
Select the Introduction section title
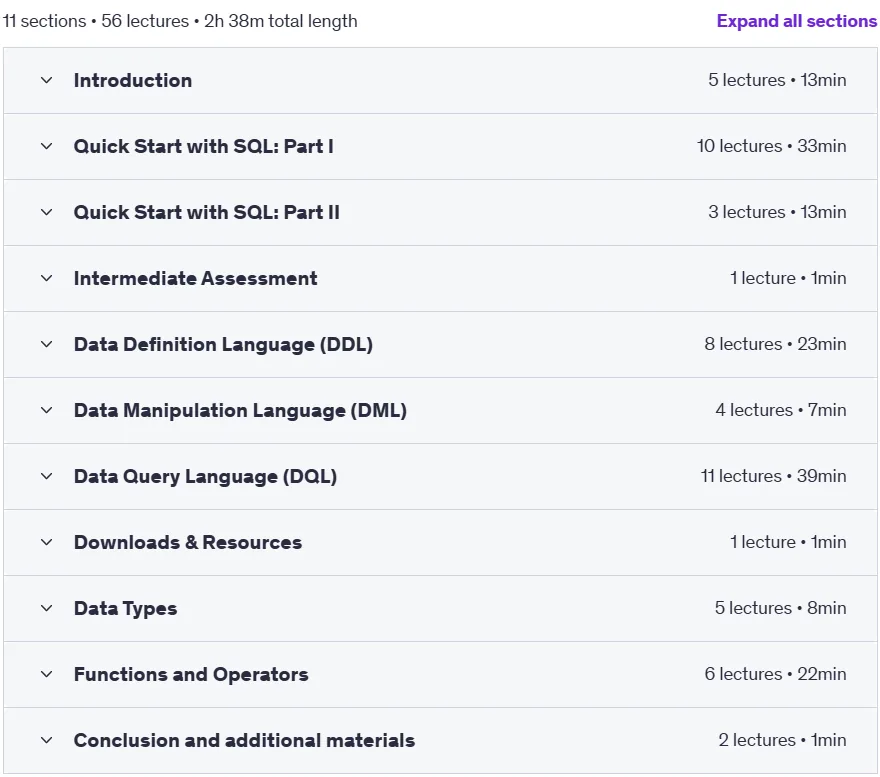click(133, 80)
